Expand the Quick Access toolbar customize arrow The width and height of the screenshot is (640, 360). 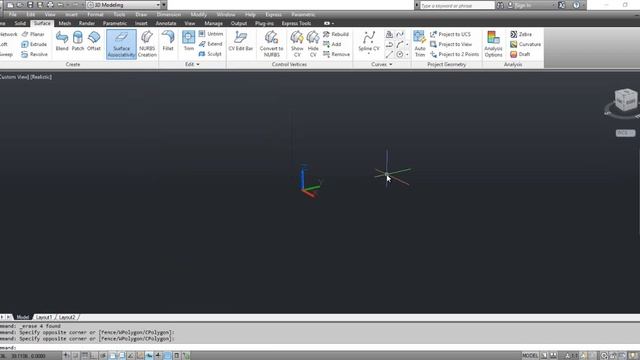[x=164, y=5]
